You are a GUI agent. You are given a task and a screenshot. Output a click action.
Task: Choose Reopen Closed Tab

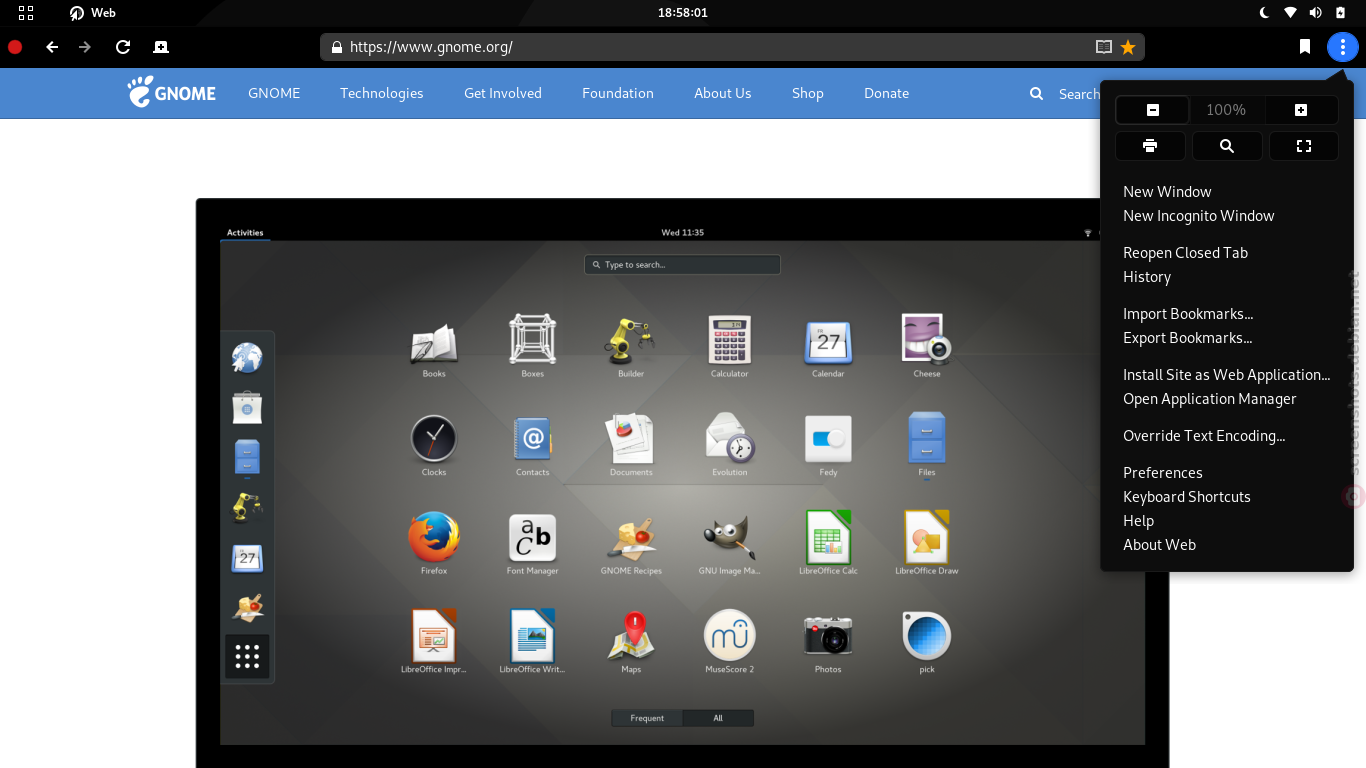click(1185, 253)
